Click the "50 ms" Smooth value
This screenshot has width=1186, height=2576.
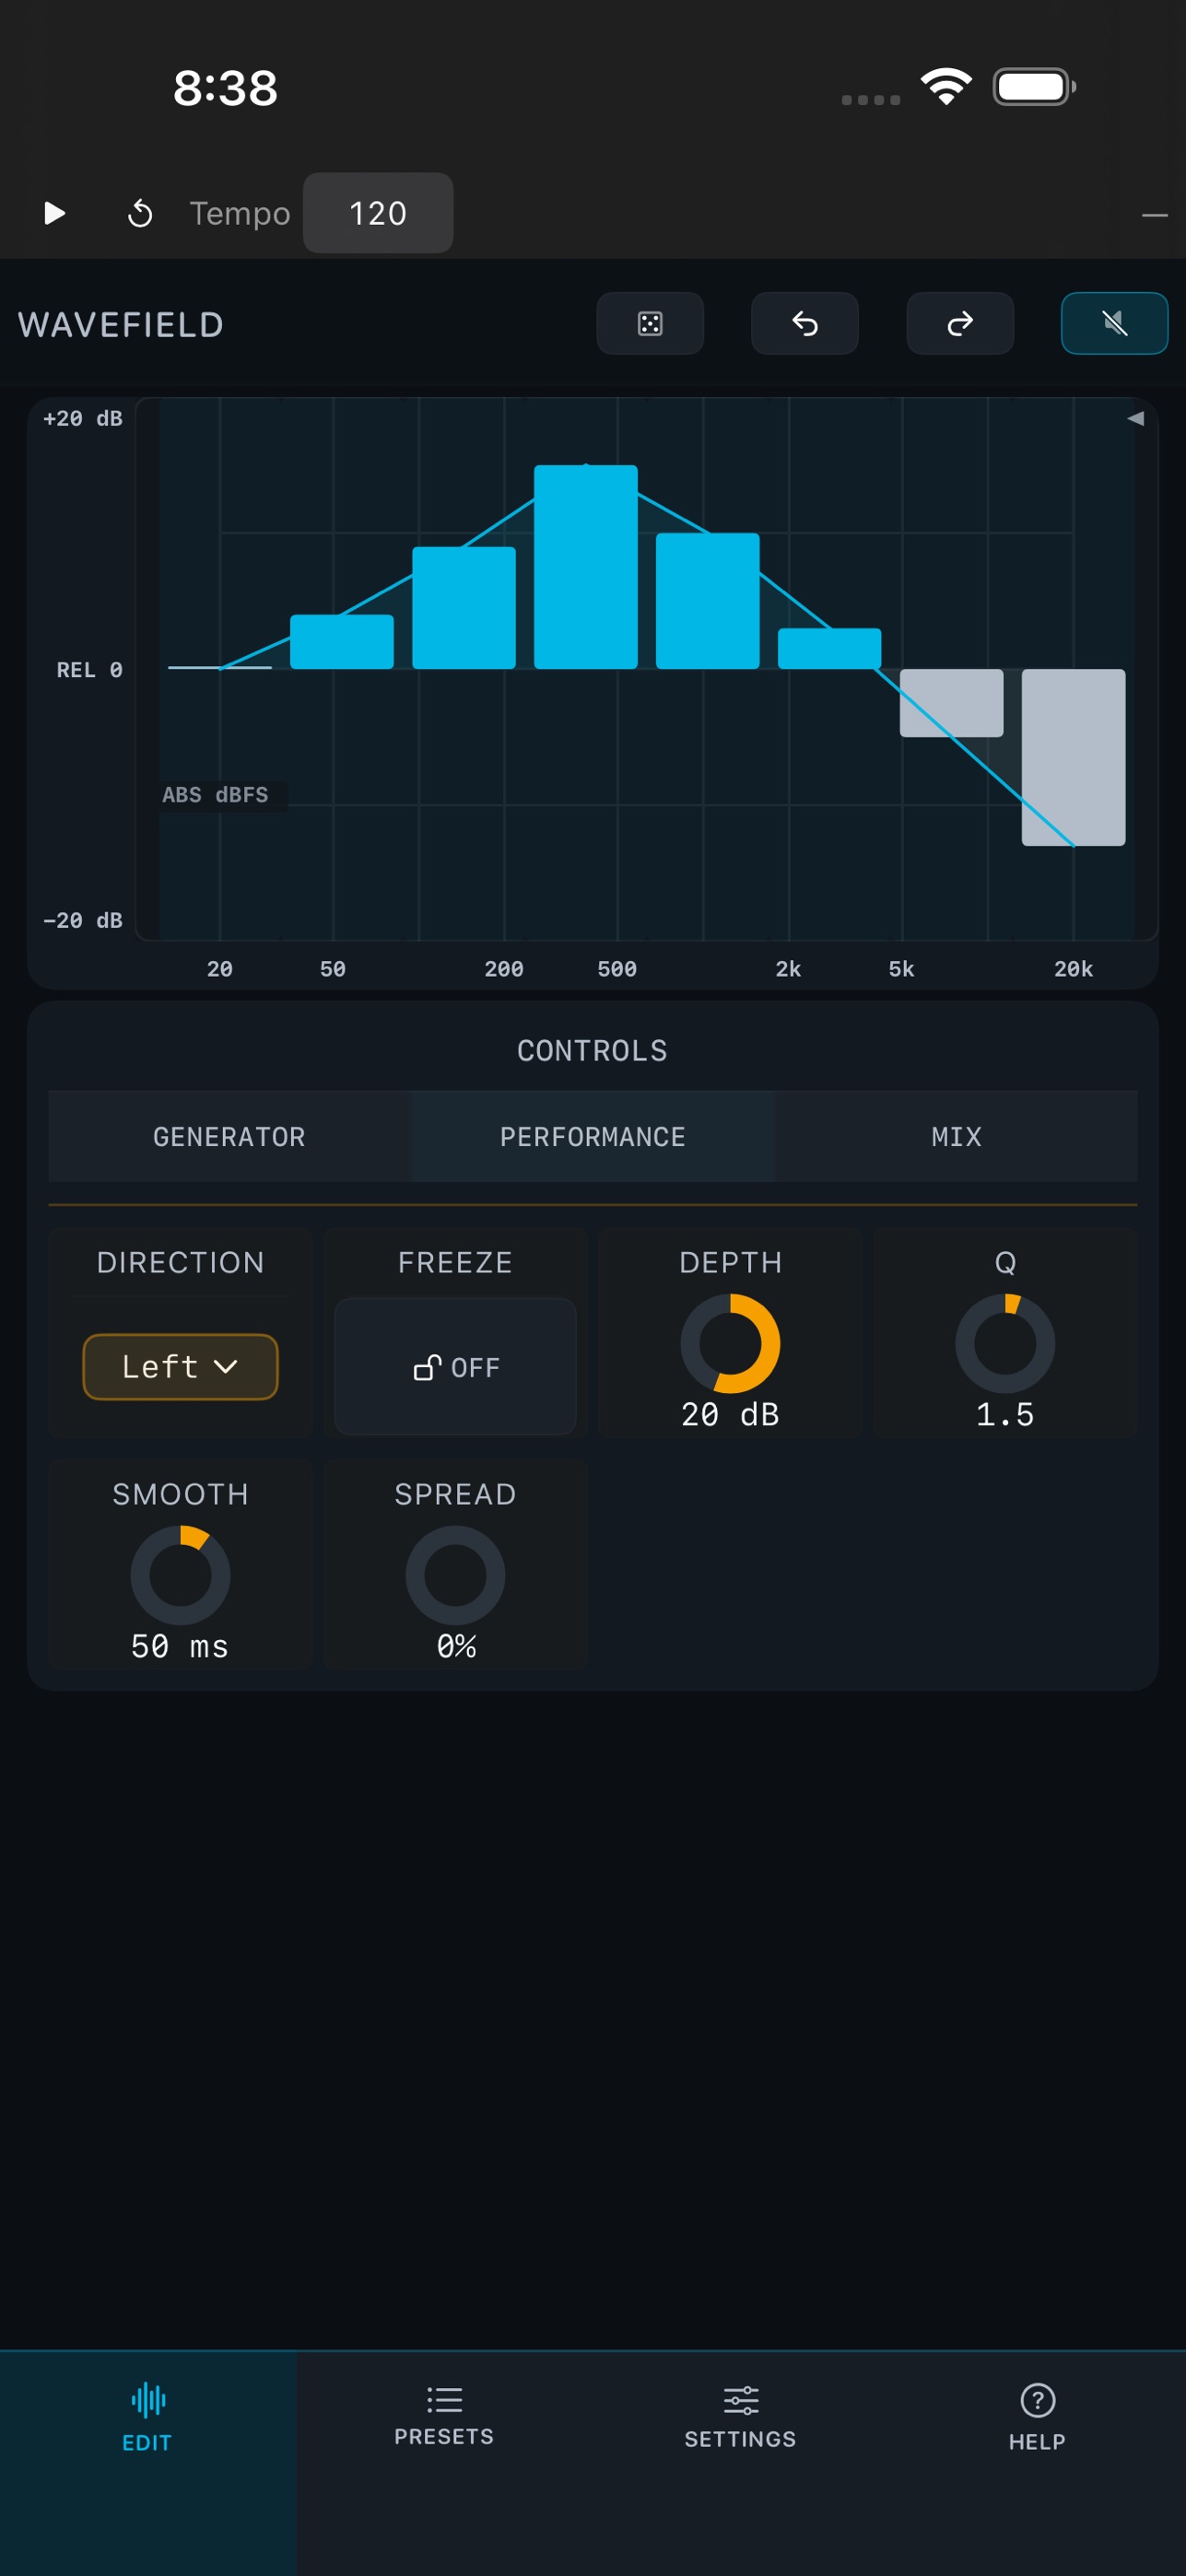[x=180, y=1646]
